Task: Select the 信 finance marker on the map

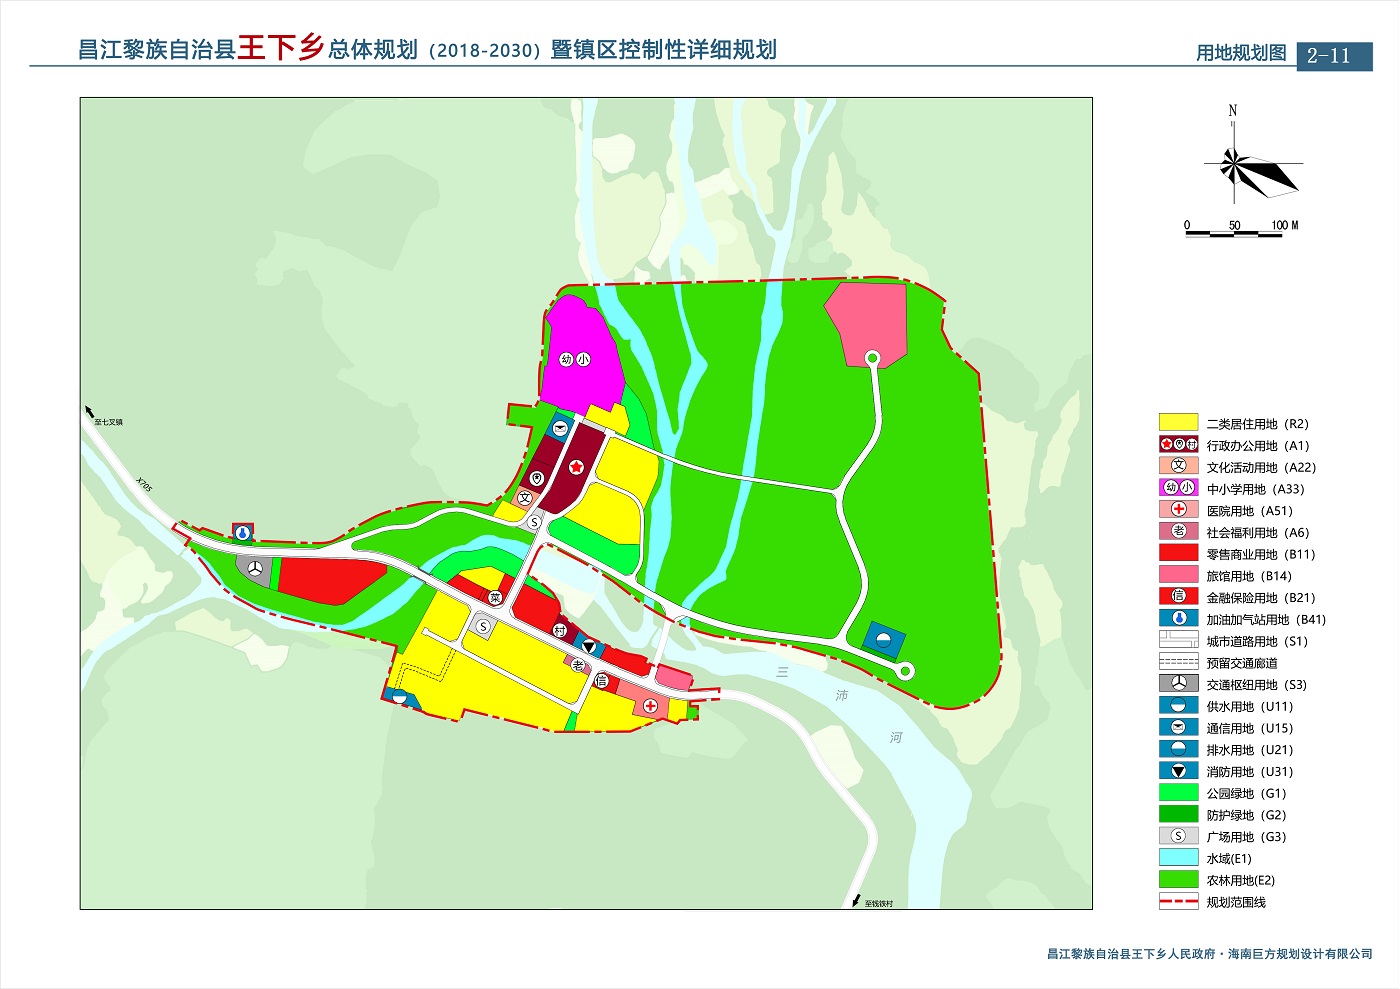Action: 601,681
